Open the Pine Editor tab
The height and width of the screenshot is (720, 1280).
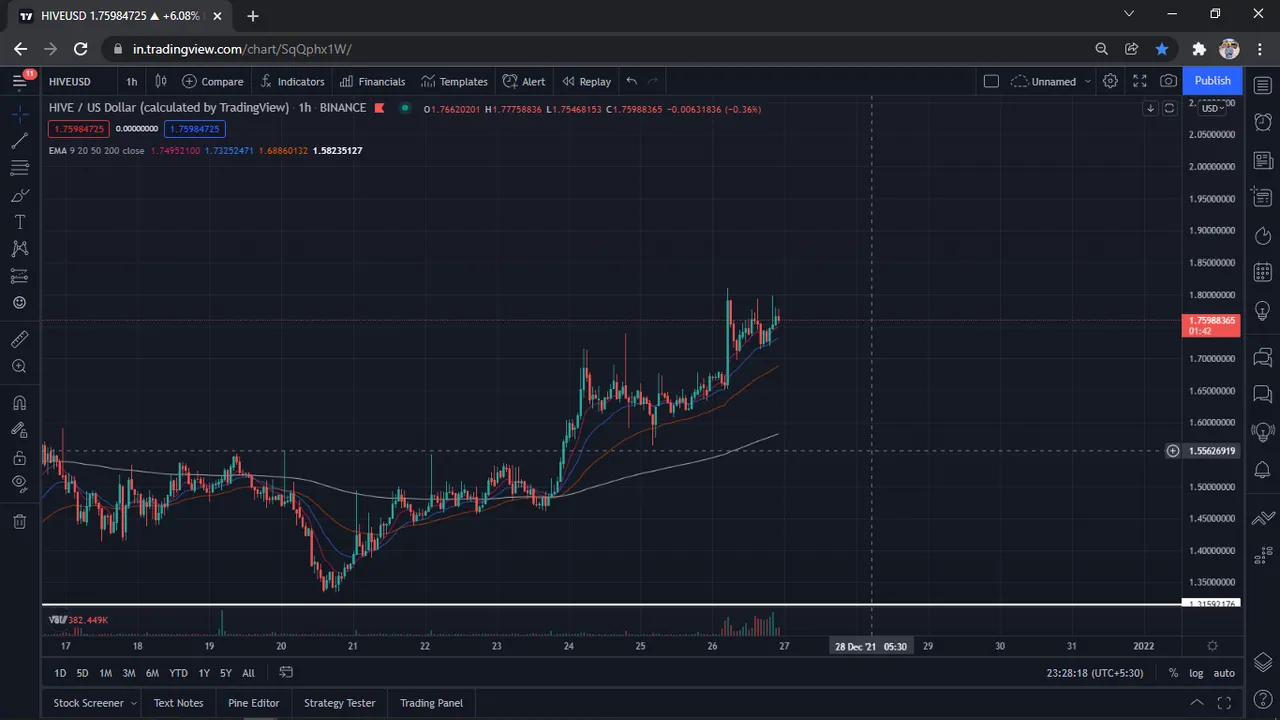[x=253, y=703]
